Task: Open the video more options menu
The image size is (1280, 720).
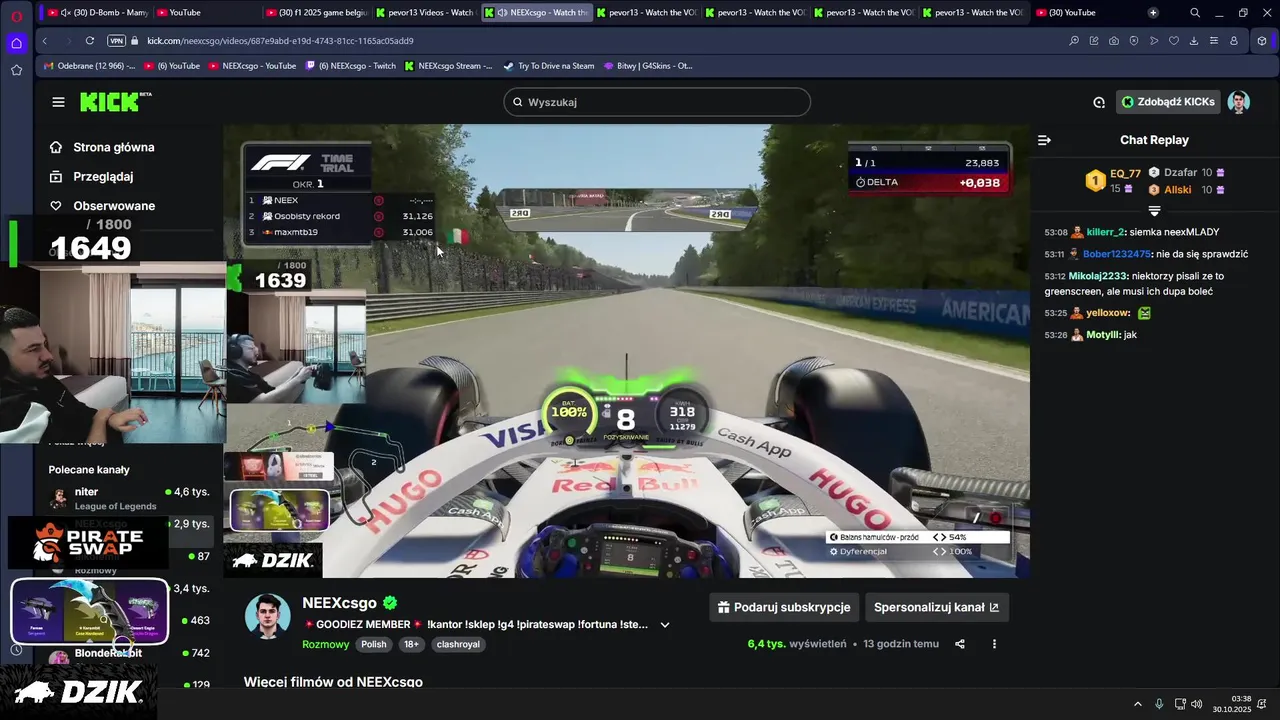Action: 994,644
